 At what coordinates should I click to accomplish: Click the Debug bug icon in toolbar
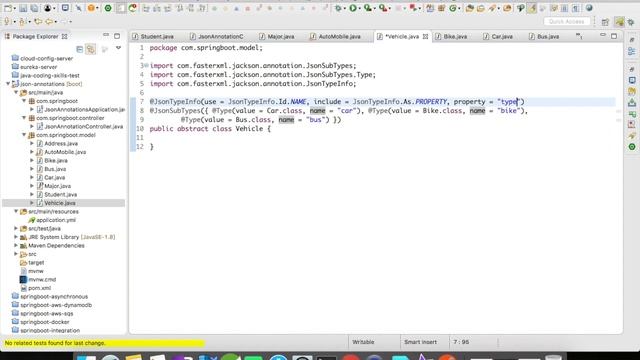point(338,8)
